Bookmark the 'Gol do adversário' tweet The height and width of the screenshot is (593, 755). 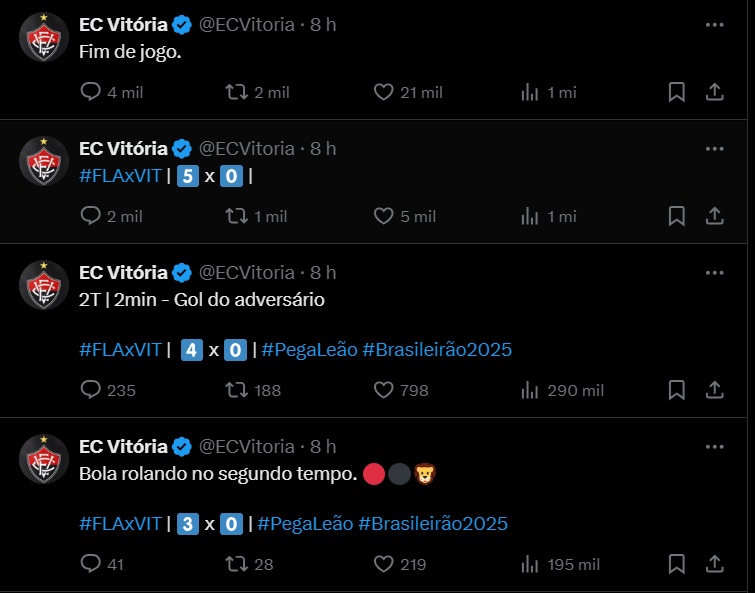click(677, 390)
